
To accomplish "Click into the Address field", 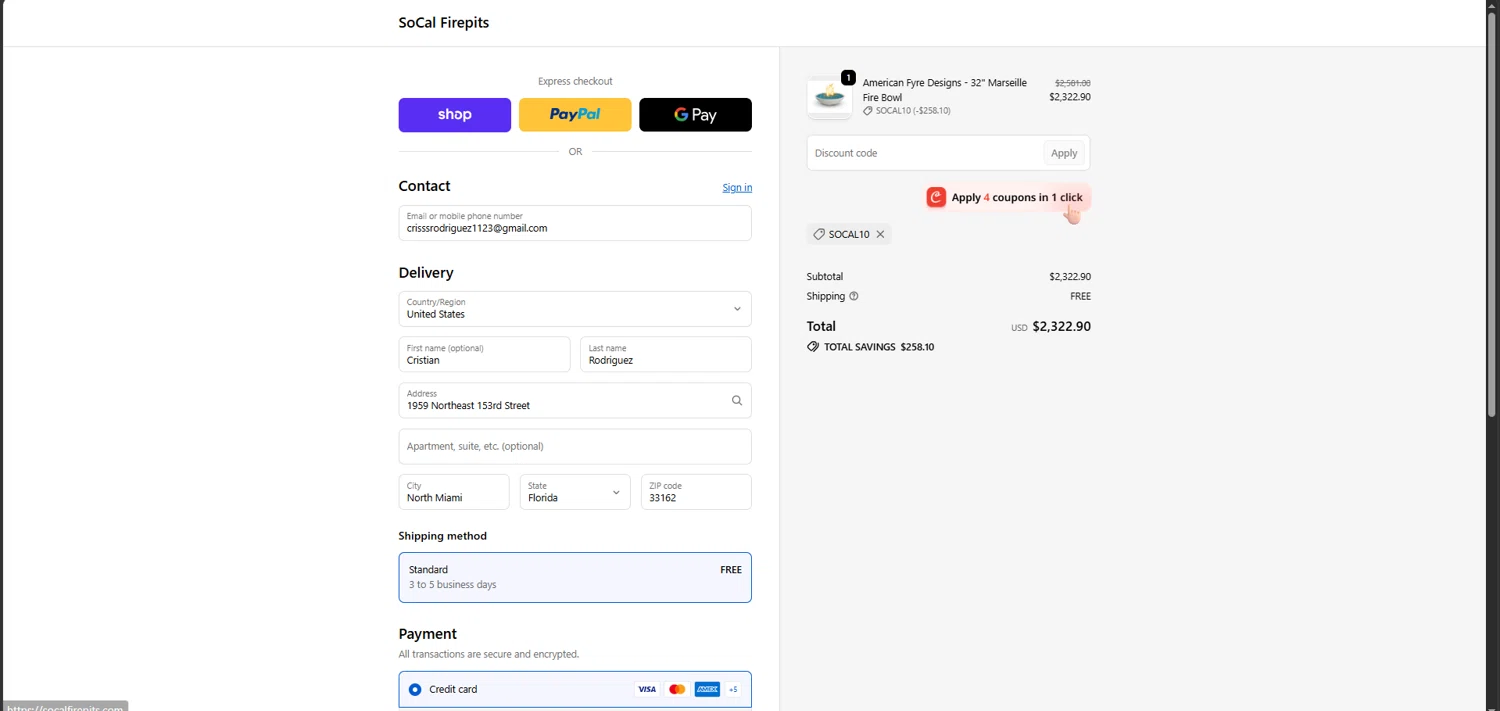I will (x=575, y=400).
